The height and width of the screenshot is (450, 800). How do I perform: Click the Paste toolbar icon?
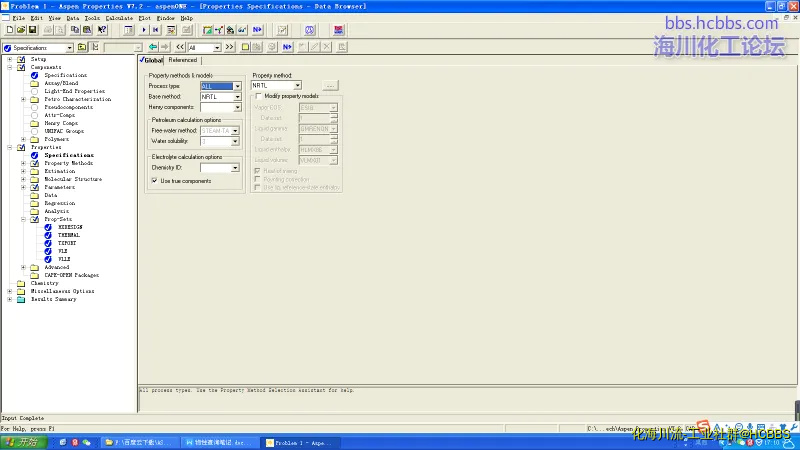(87, 30)
